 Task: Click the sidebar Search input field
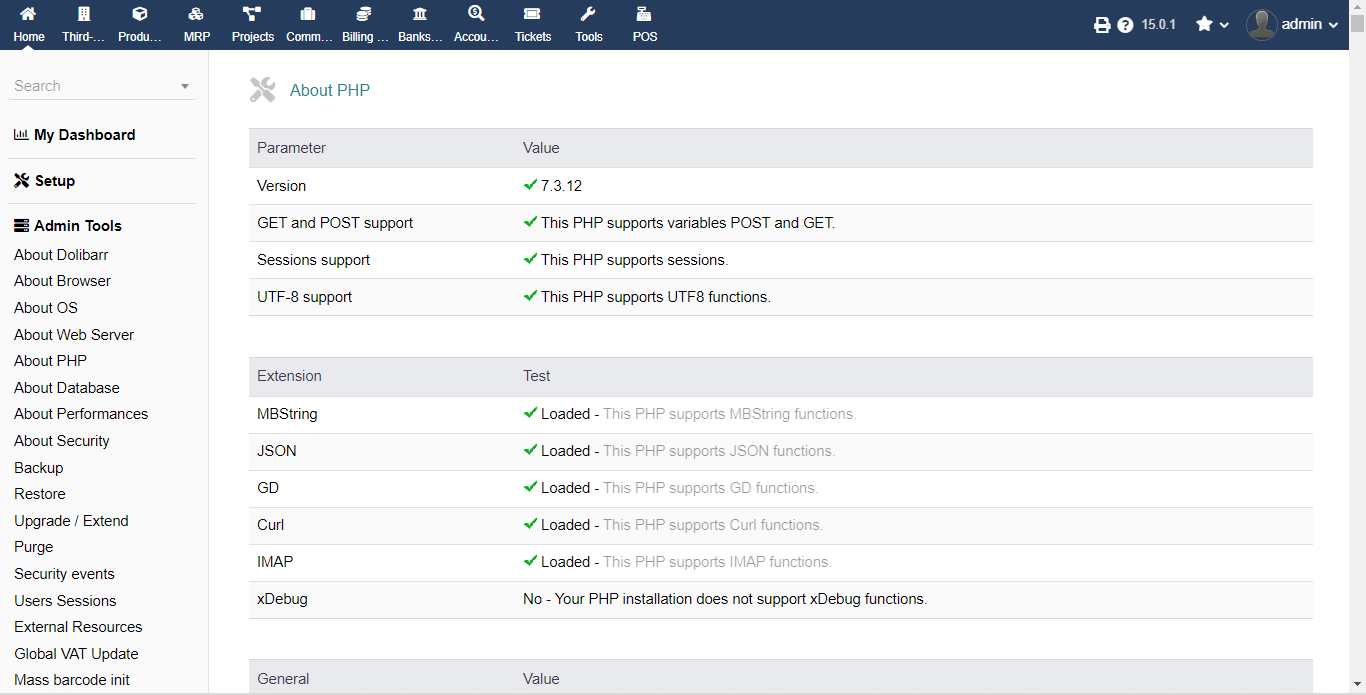(x=92, y=87)
